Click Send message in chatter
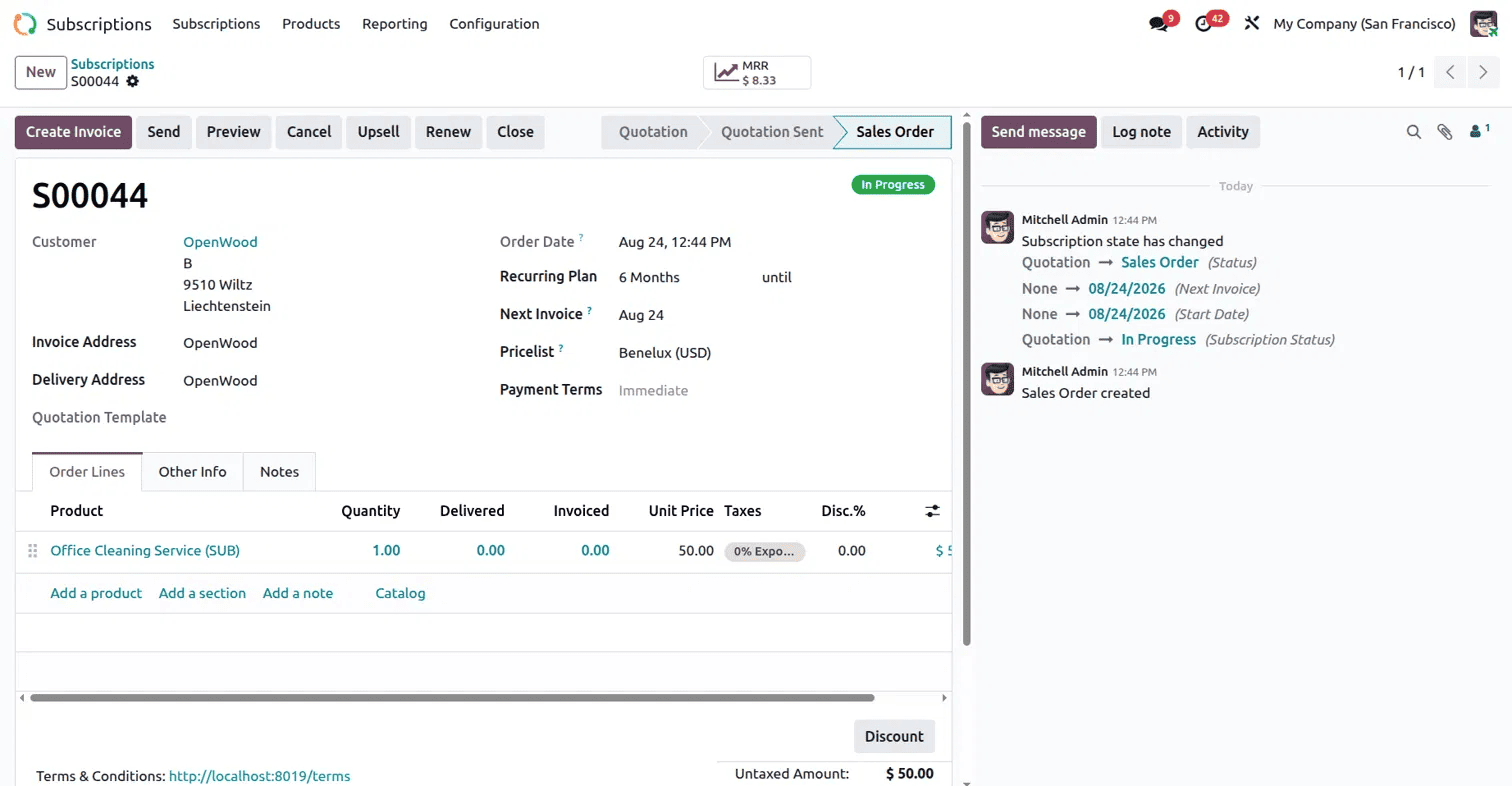Screen dimensions: 1512x786 point(1038,132)
